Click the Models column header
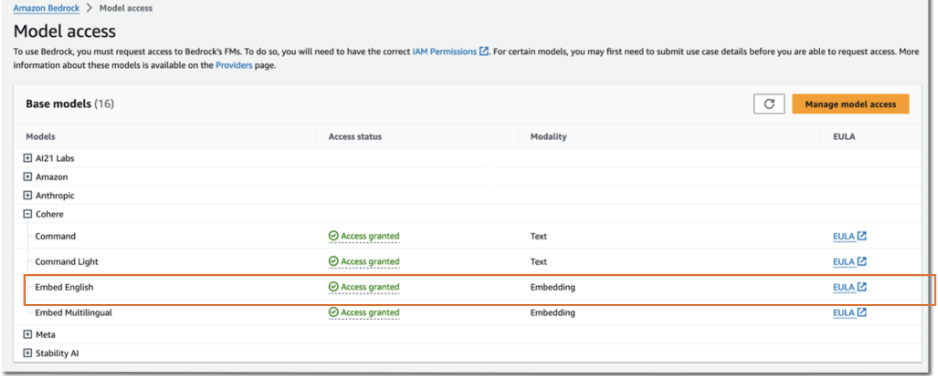 pyautogui.click(x=41, y=137)
